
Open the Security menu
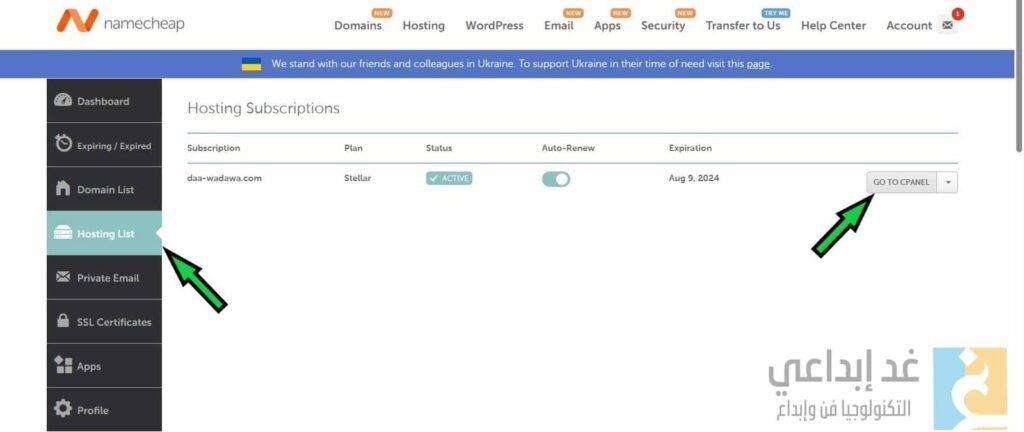663,25
